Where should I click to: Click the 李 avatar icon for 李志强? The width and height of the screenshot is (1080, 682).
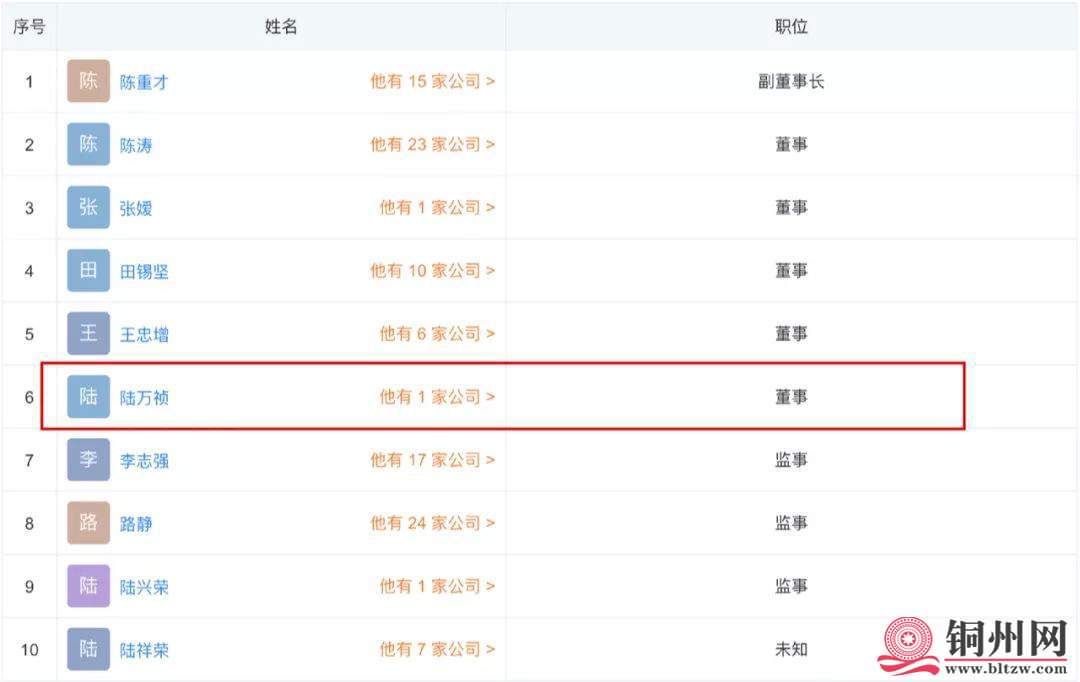coord(88,459)
